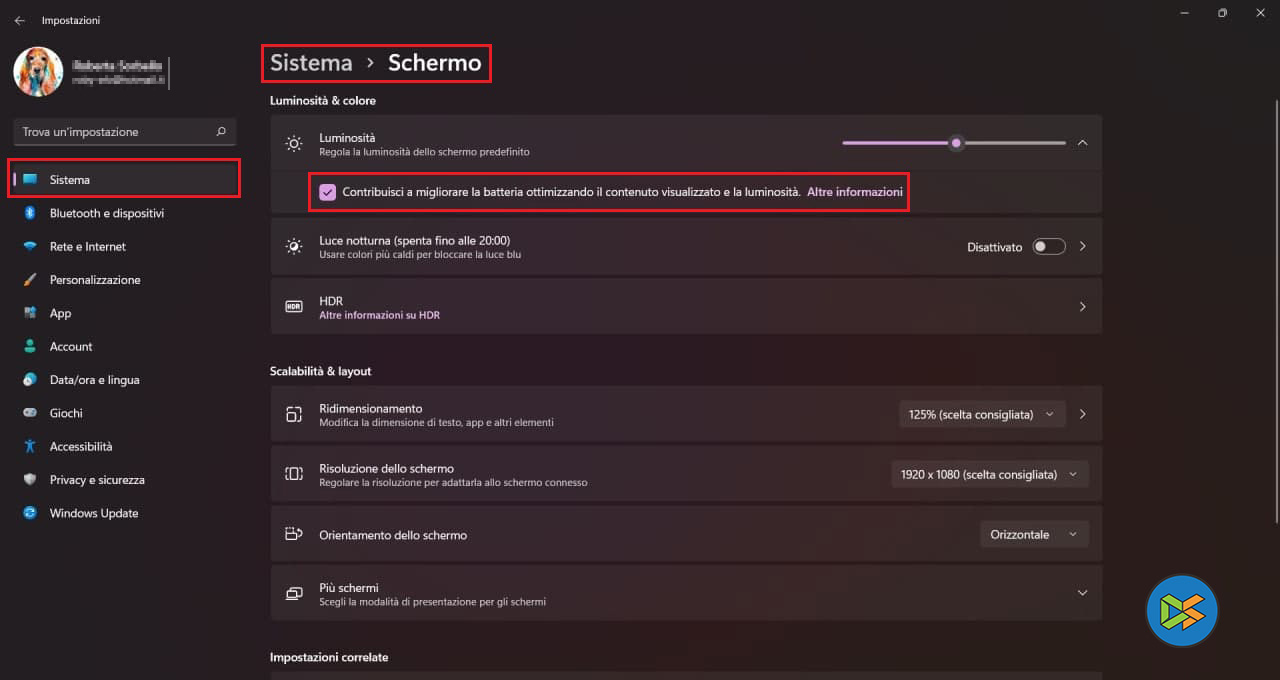
Task: Open the Ridimensionamento 125% dropdown
Action: 981,414
